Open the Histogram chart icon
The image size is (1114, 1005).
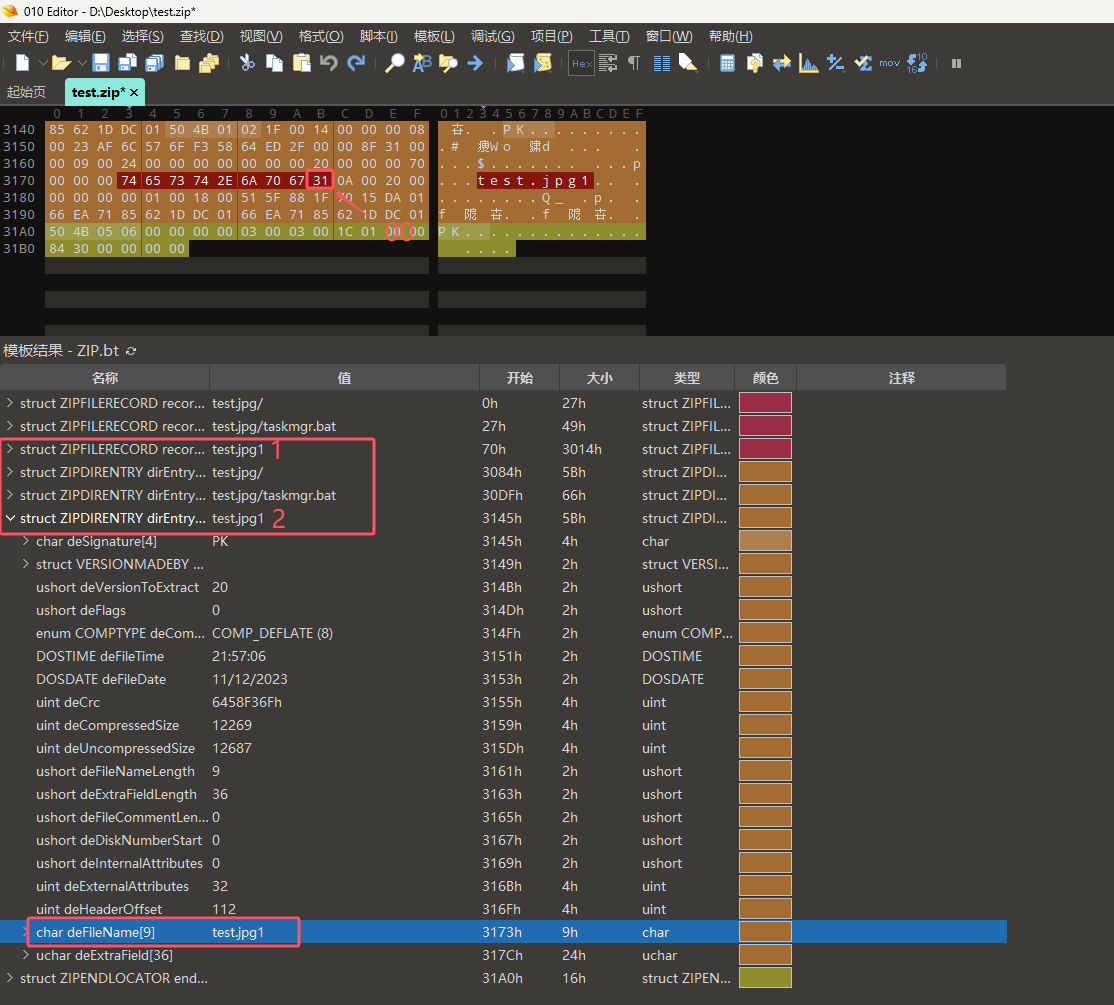tap(809, 63)
